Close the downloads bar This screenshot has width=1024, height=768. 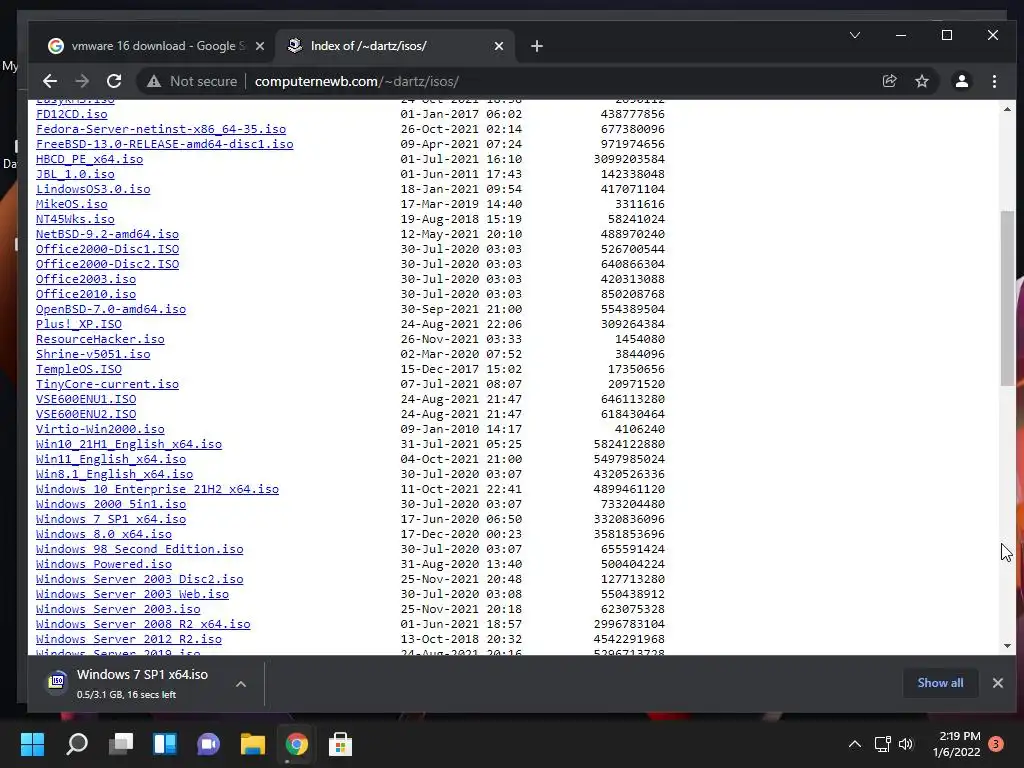pyautogui.click(x=997, y=682)
